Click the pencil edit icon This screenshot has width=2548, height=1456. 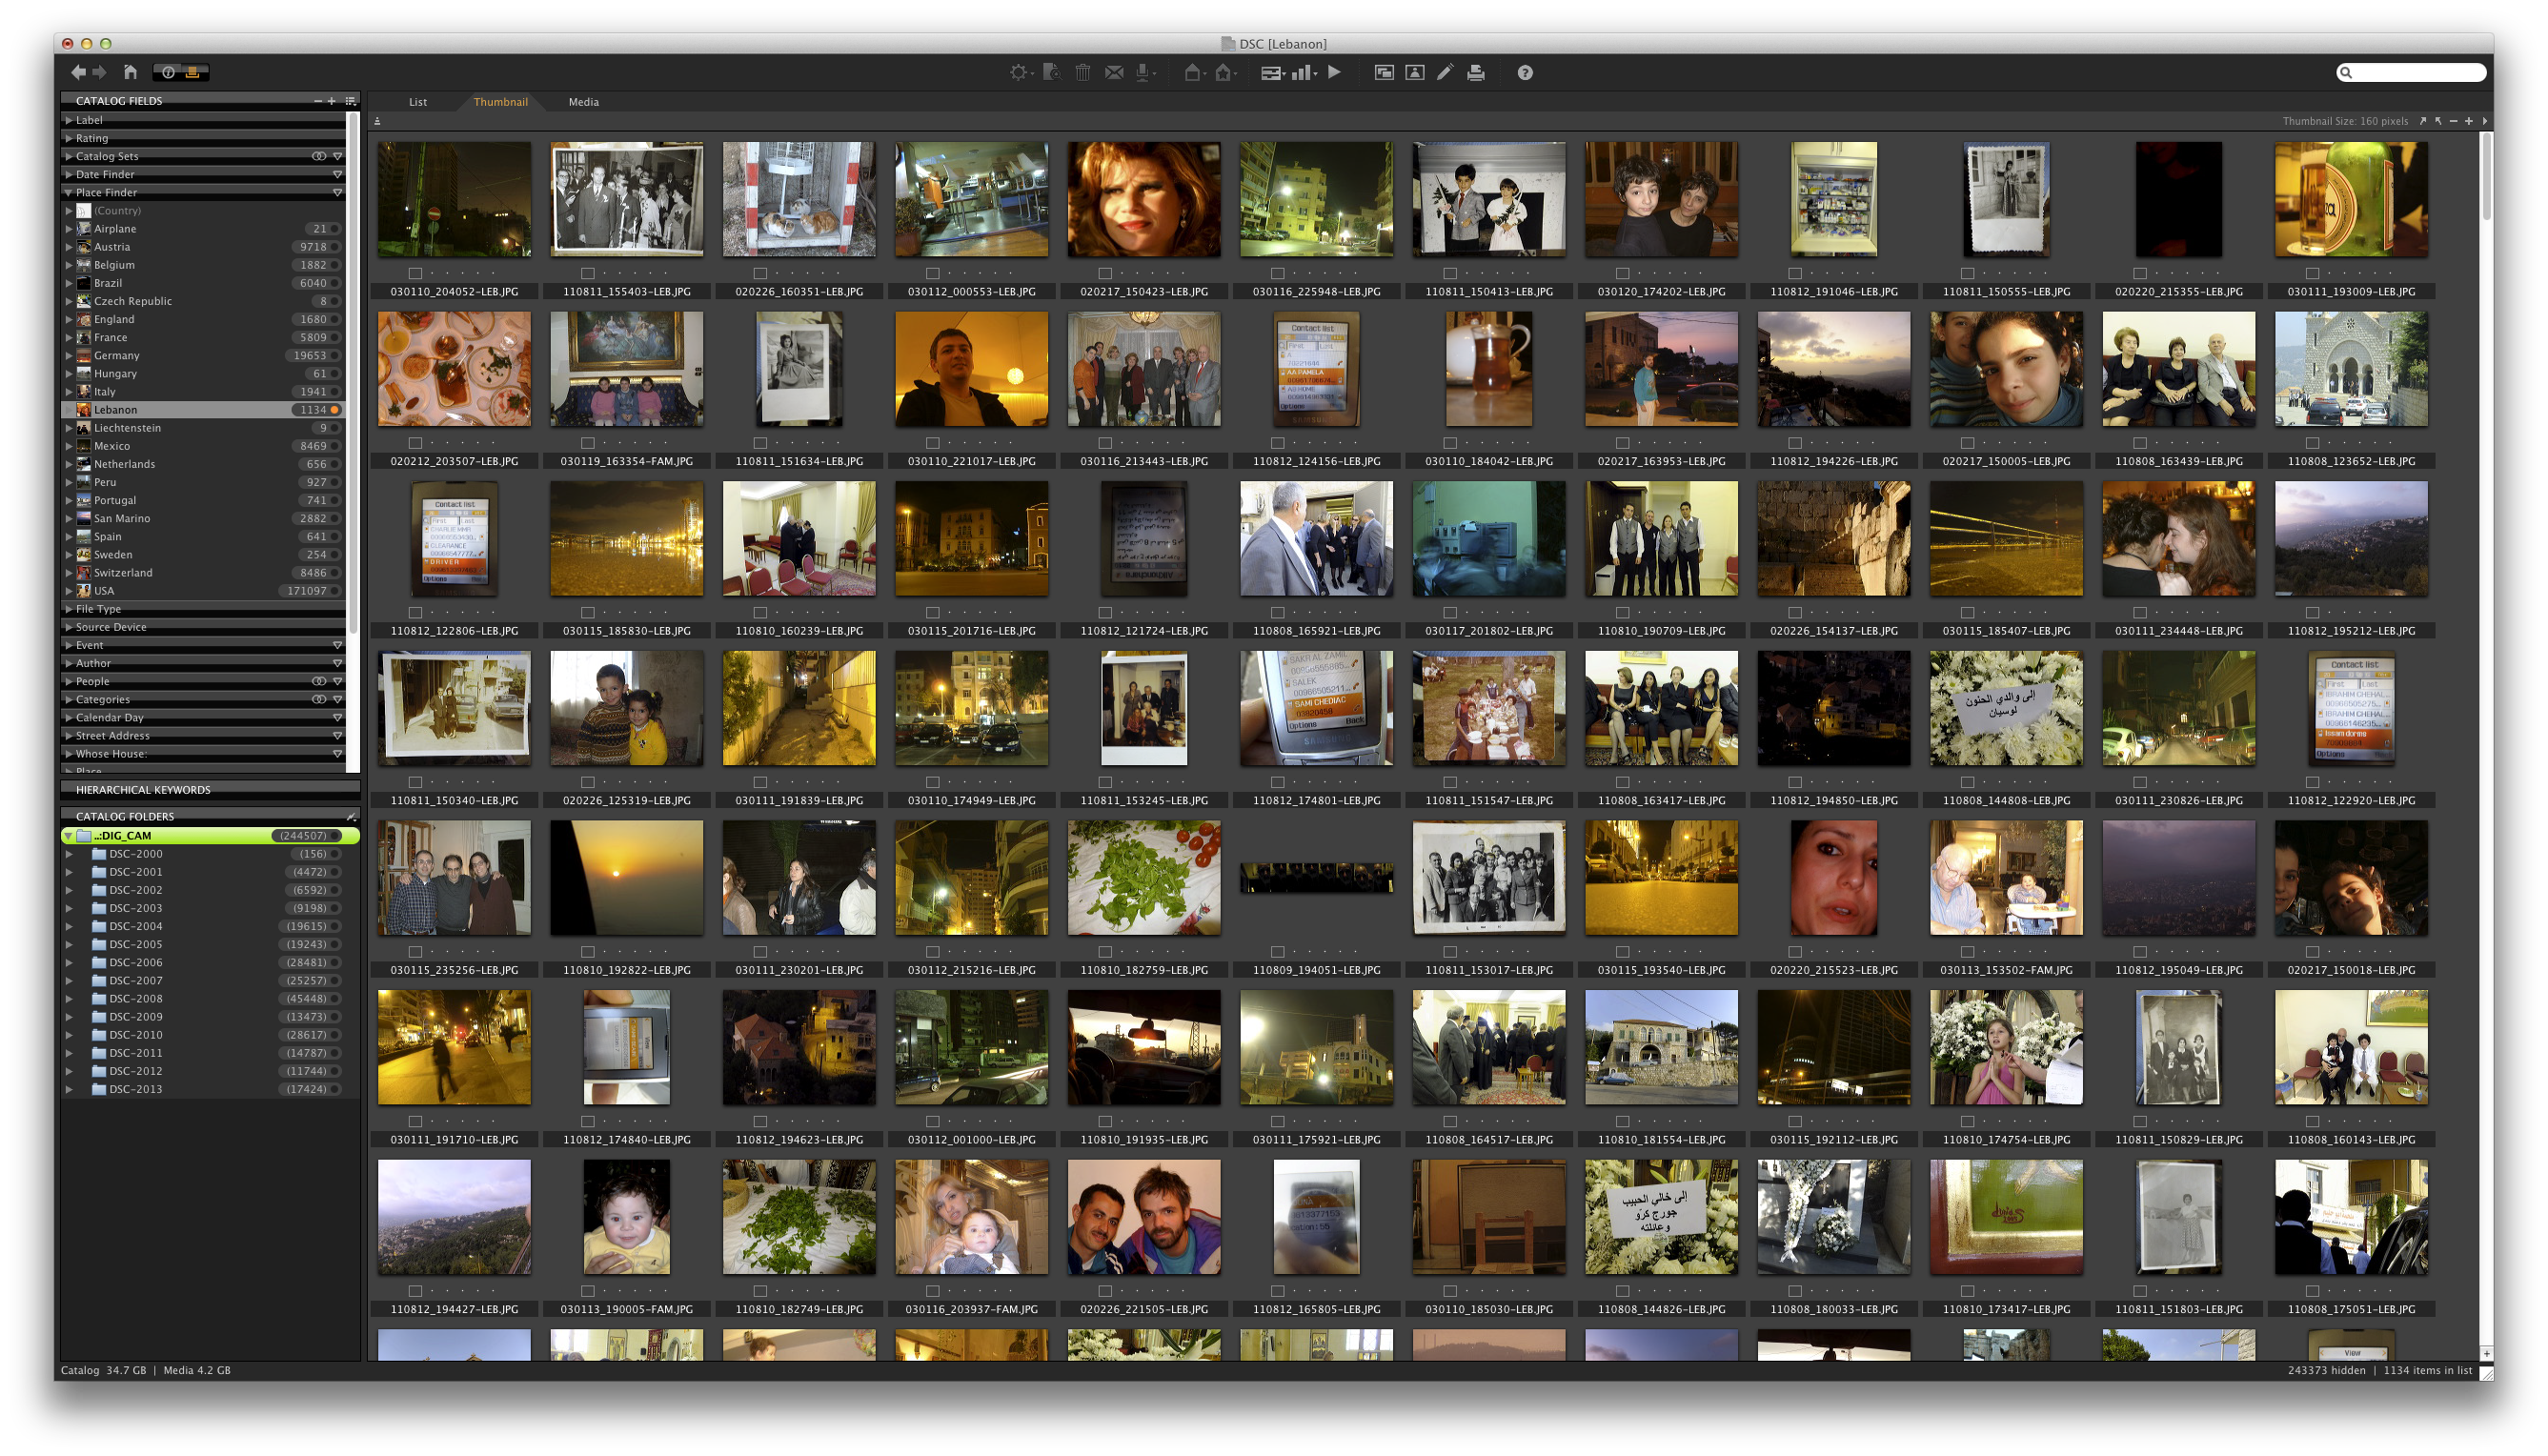[1445, 72]
